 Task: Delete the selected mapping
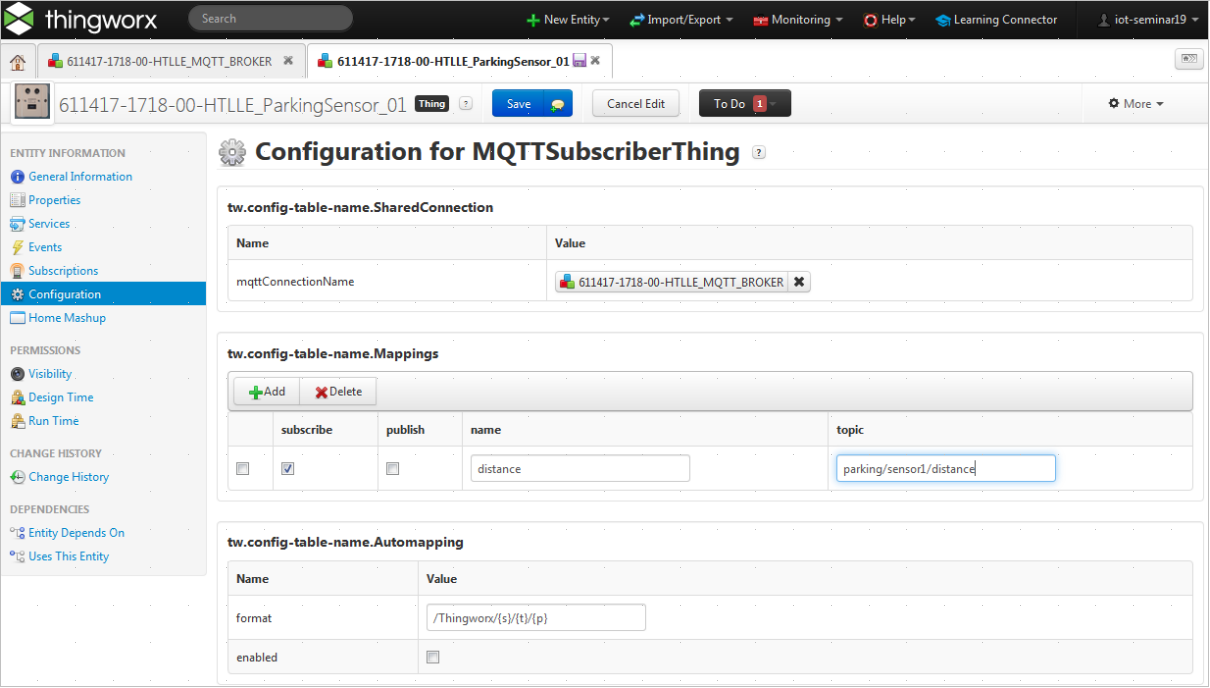(338, 392)
